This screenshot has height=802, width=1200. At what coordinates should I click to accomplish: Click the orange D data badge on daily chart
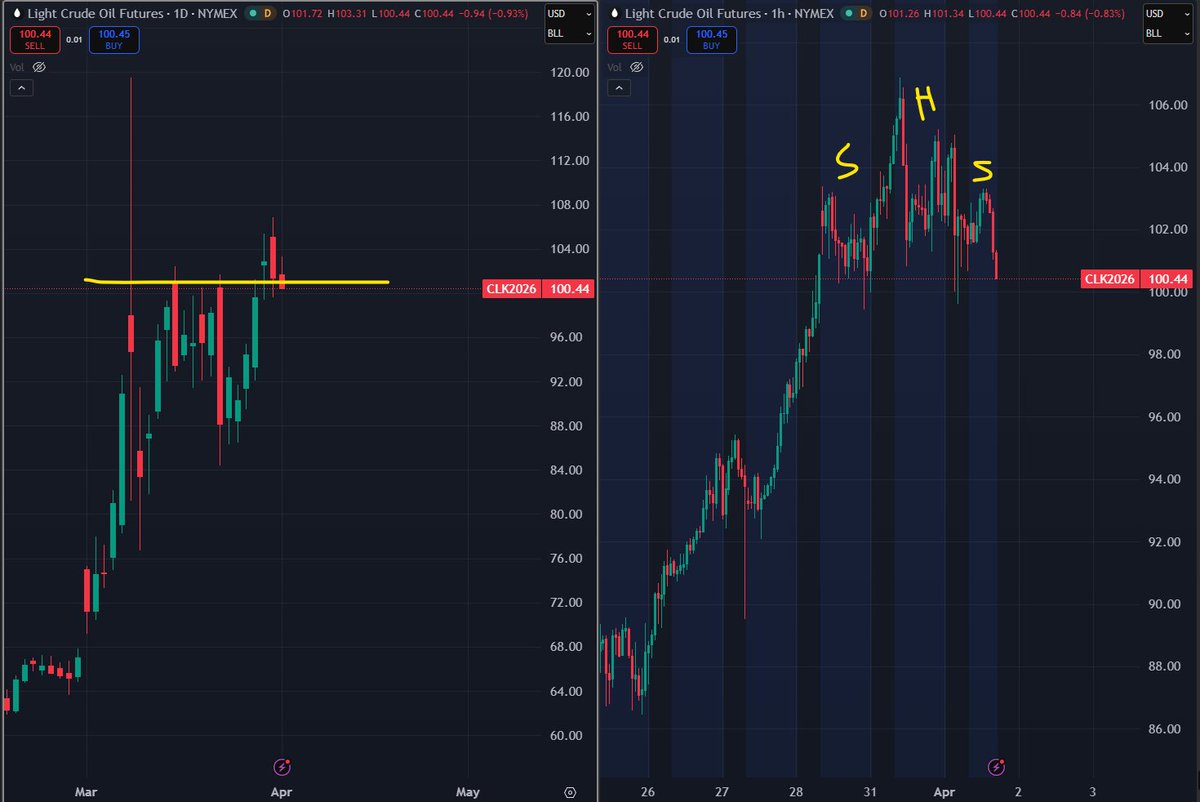click(268, 13)
